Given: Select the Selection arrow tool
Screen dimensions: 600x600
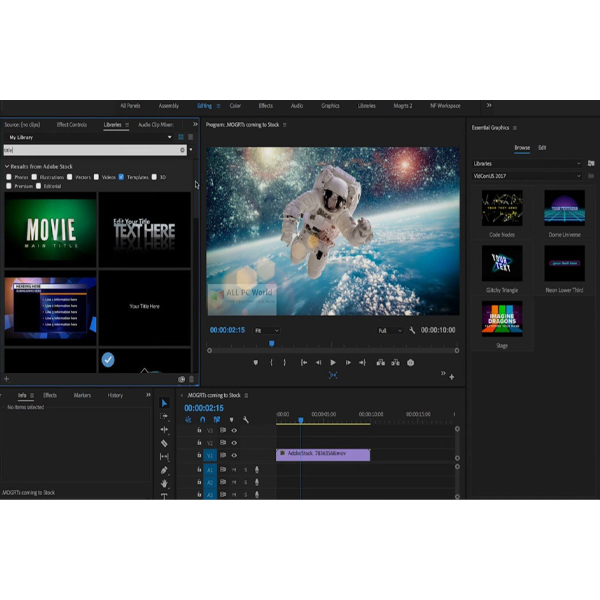Looking at the screenshot, I should coord(164,403).
